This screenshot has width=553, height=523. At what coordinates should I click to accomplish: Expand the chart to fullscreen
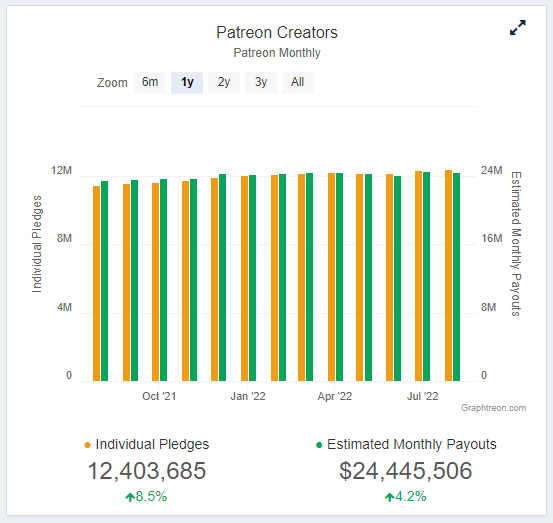518,28
